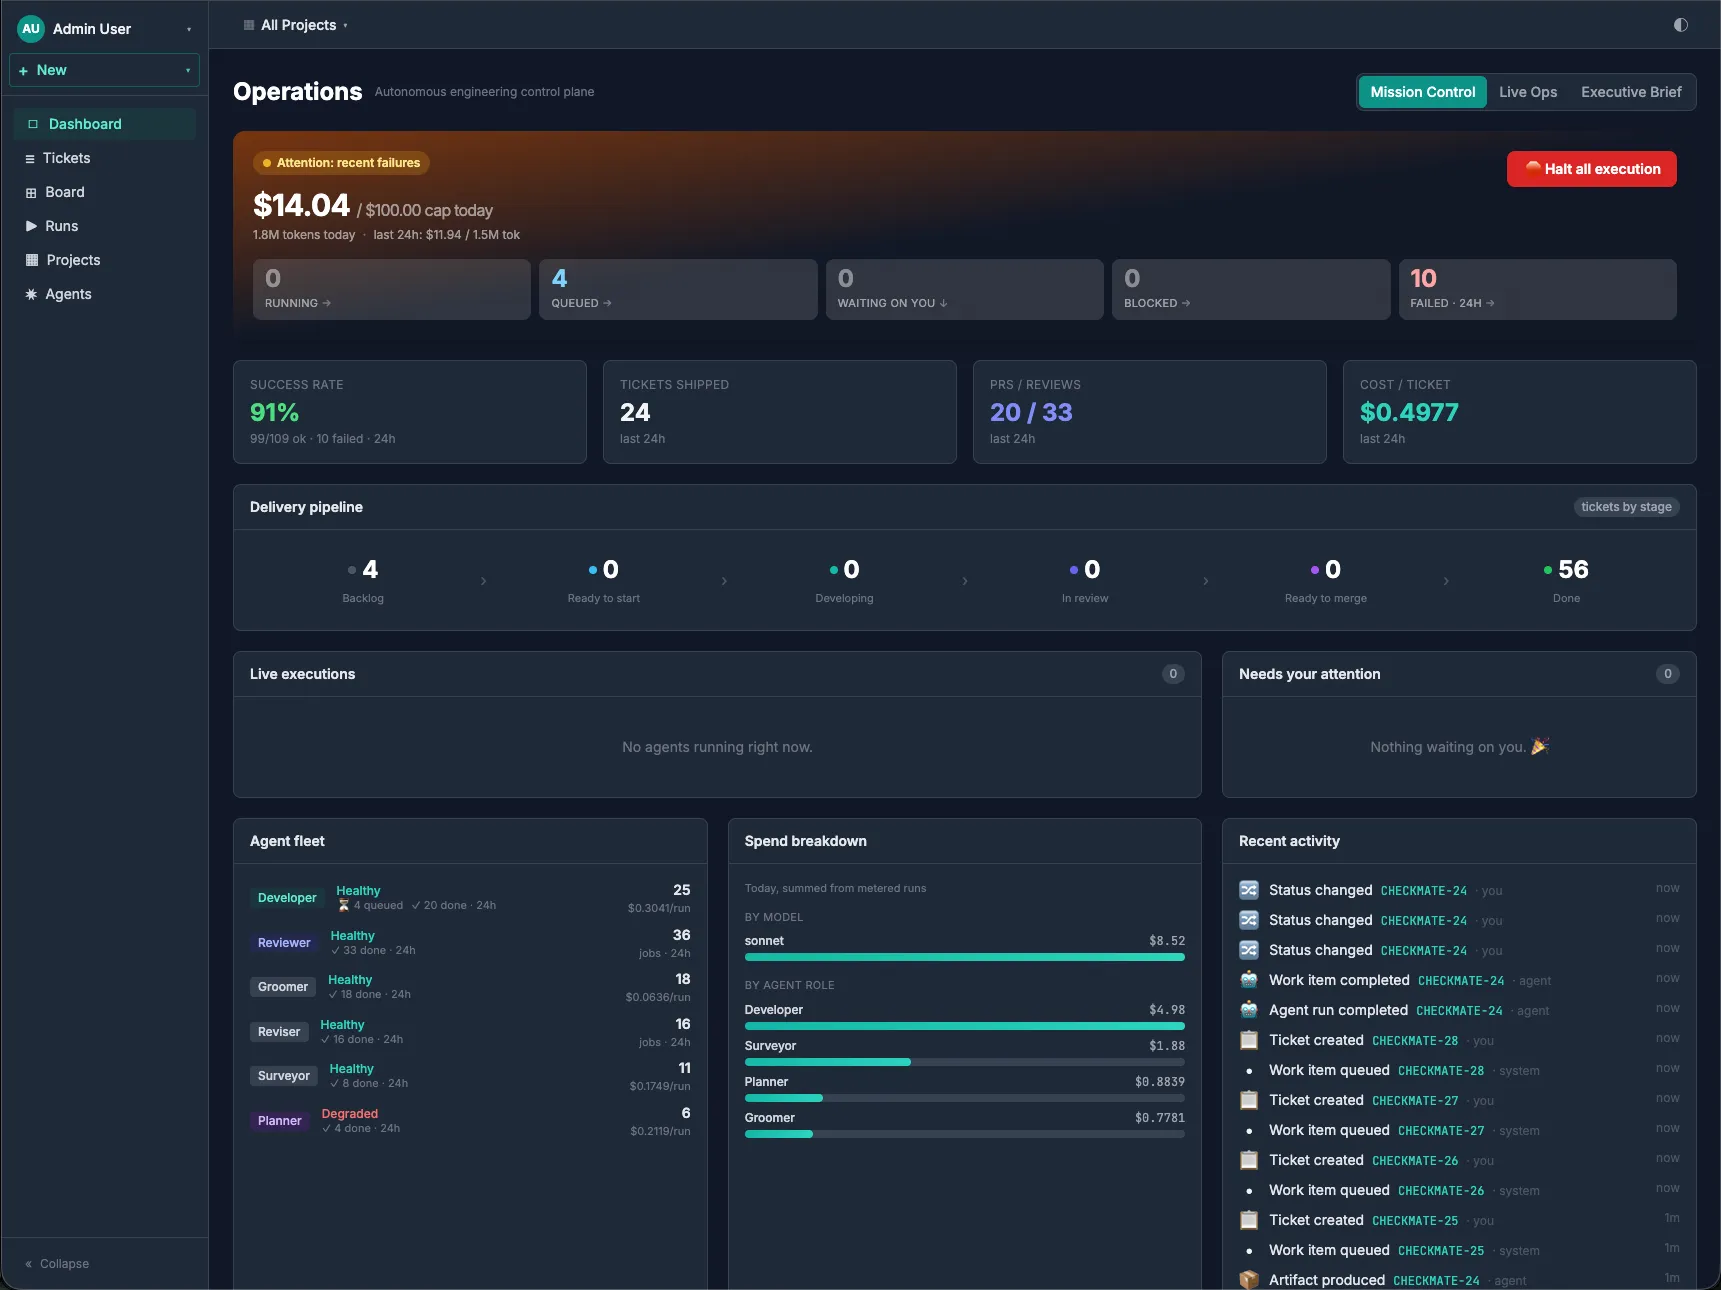
Task: Open Dashboard in the sidebar
Action: 105,124
